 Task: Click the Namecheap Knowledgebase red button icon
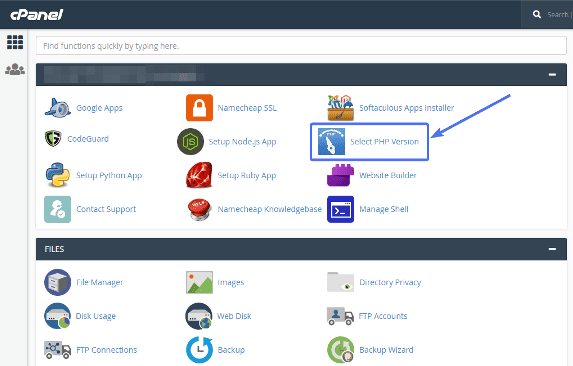[199, 209]
